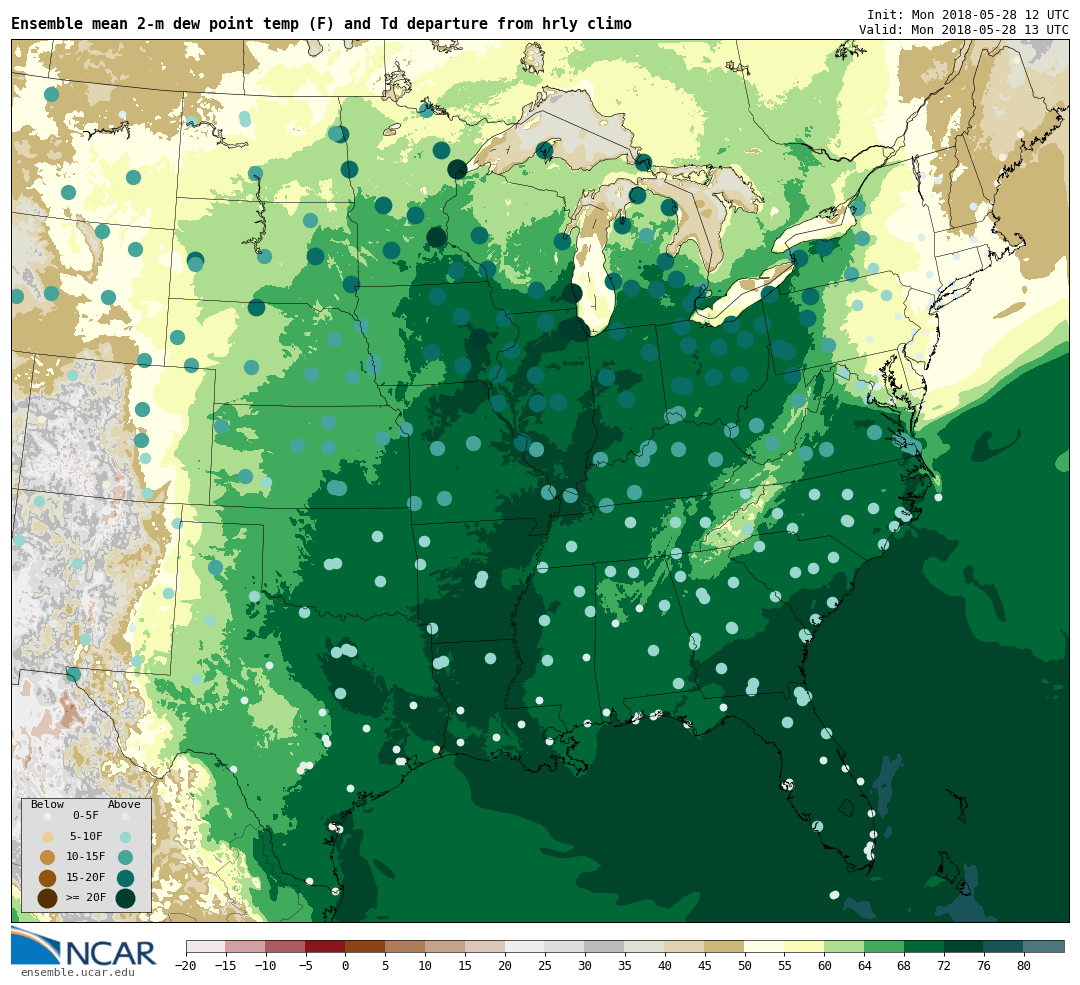Screen dimensions: 1080x985
Task: Pick the 25 to 30 colorbar swatch
Action: tap(565, 946)
